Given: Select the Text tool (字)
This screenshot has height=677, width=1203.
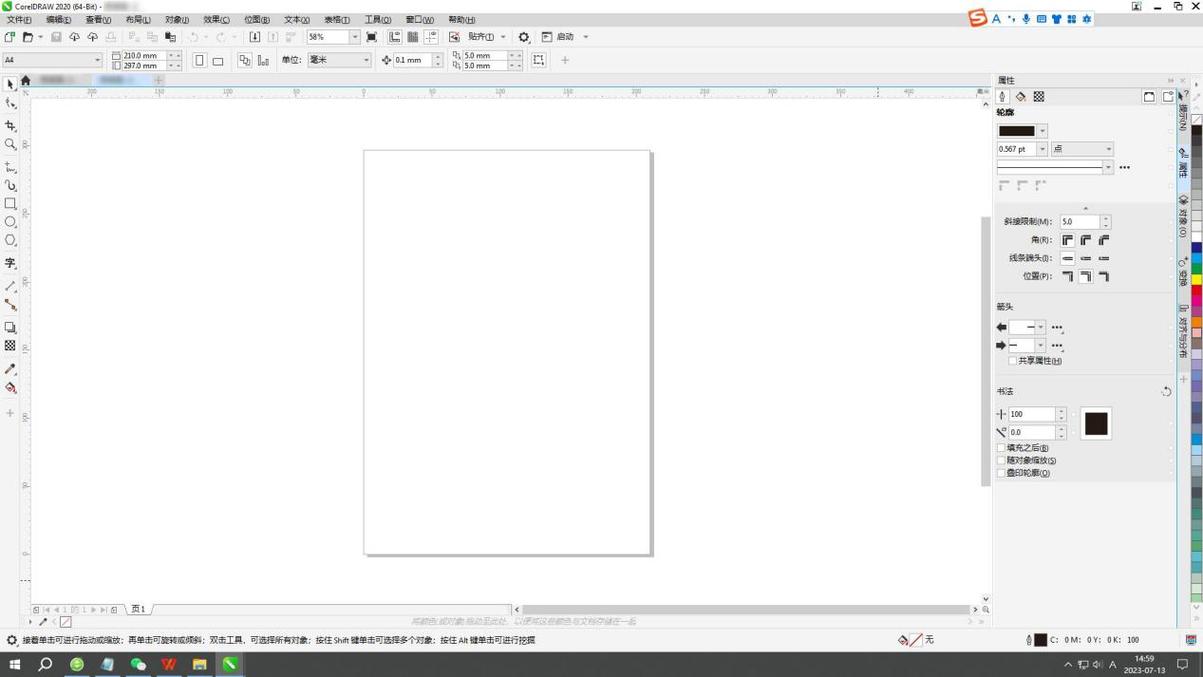Looking at the screenshot, I should [10, 263].
